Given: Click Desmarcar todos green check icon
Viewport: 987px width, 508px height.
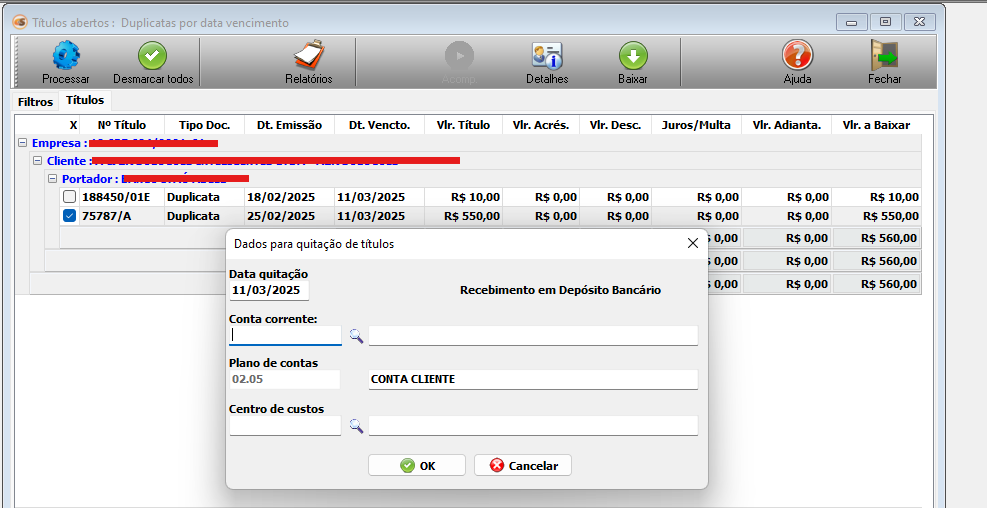Looking at the screenshot, I should (153, 56).
